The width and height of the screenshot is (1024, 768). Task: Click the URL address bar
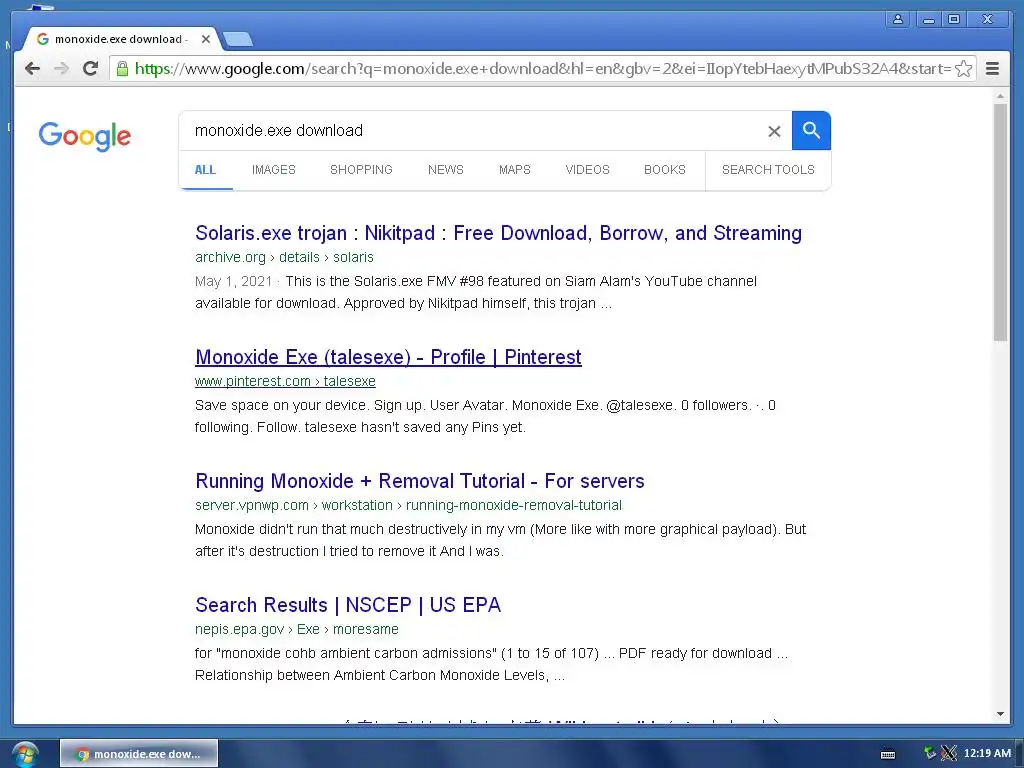pos(542,69)
